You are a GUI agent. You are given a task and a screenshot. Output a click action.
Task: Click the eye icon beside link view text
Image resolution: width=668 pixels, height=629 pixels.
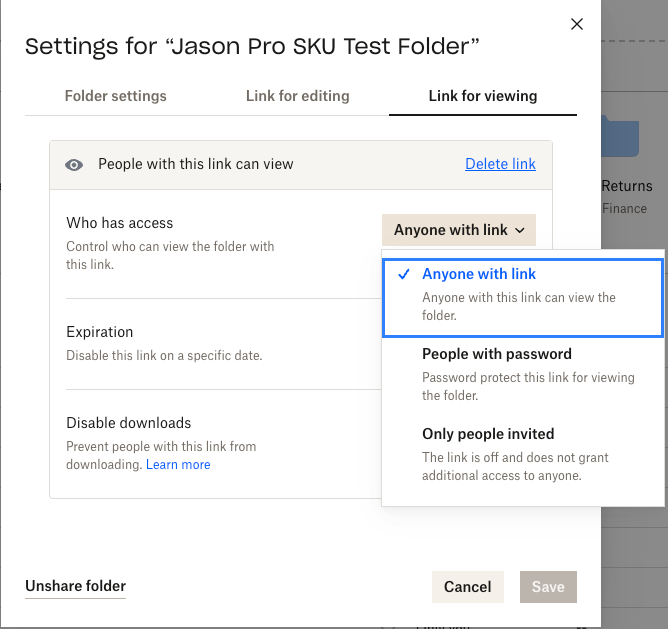[74, 165]
